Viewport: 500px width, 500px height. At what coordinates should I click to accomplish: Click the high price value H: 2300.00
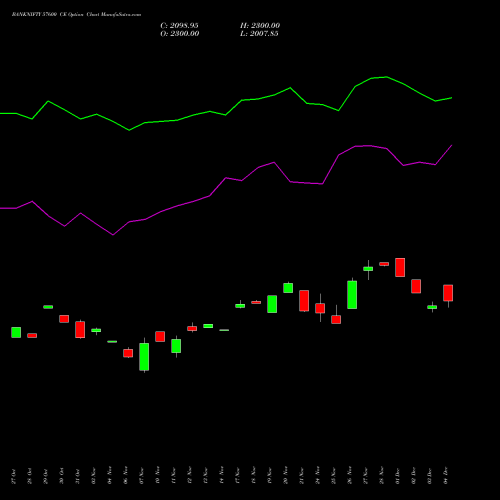point(260,26)
